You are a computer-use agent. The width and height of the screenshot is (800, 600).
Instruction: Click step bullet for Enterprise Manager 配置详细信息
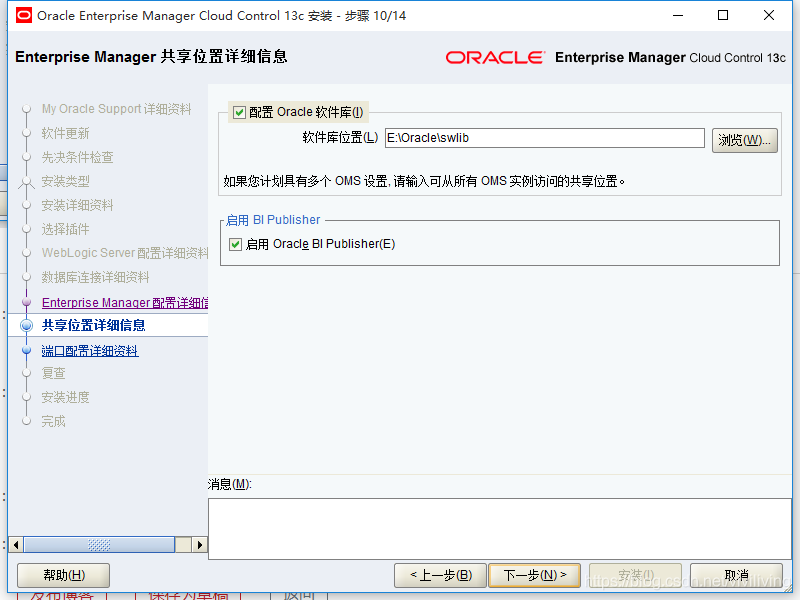[x=27, y=302]
